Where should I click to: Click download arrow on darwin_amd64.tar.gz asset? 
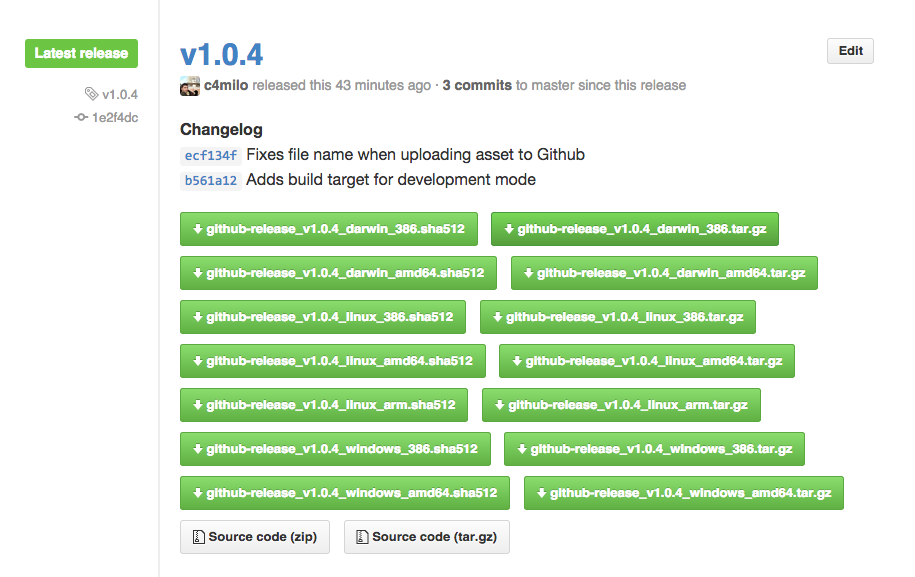click(528, 273)
